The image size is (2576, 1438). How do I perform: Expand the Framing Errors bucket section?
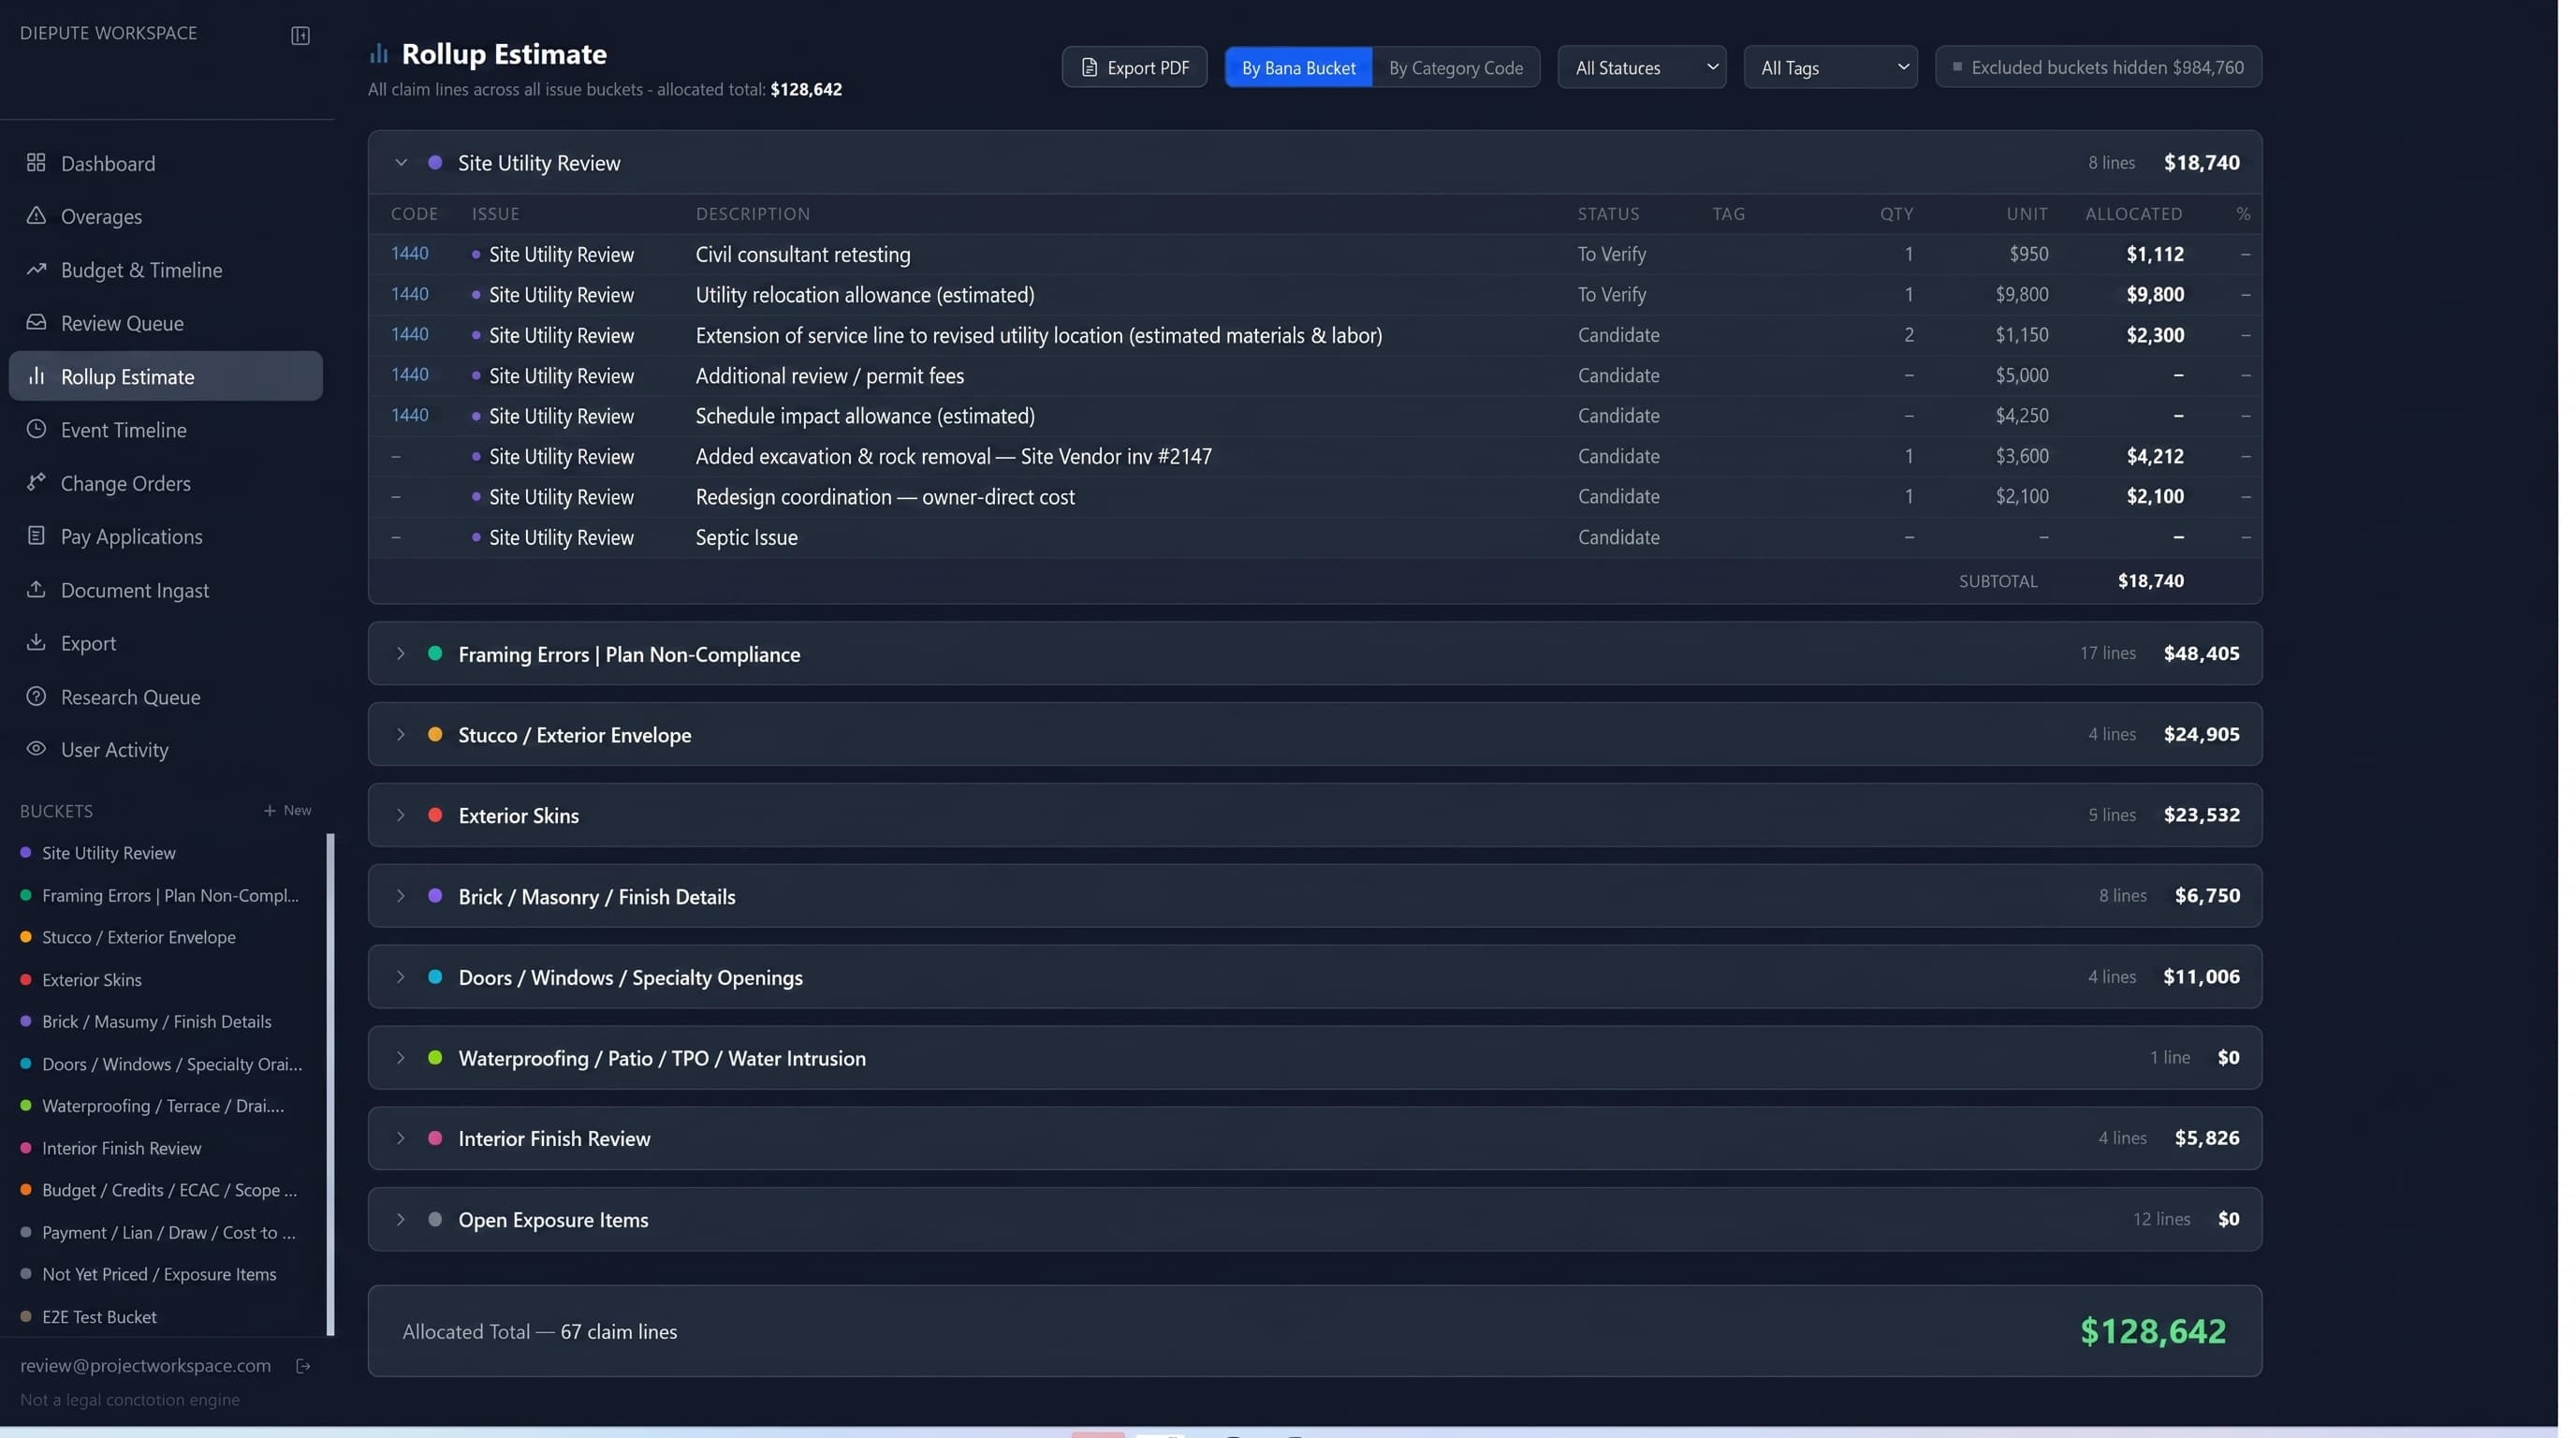(401, 653)
